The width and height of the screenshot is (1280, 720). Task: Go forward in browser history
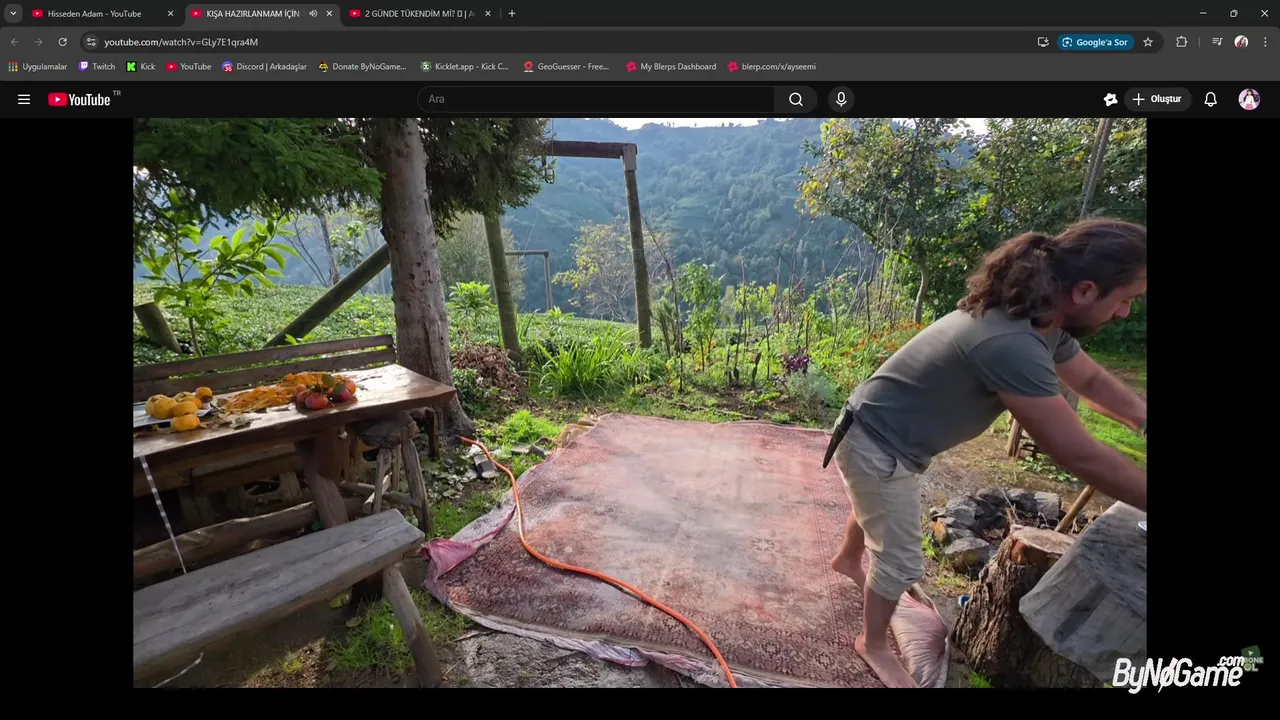(x=38, y=42)
